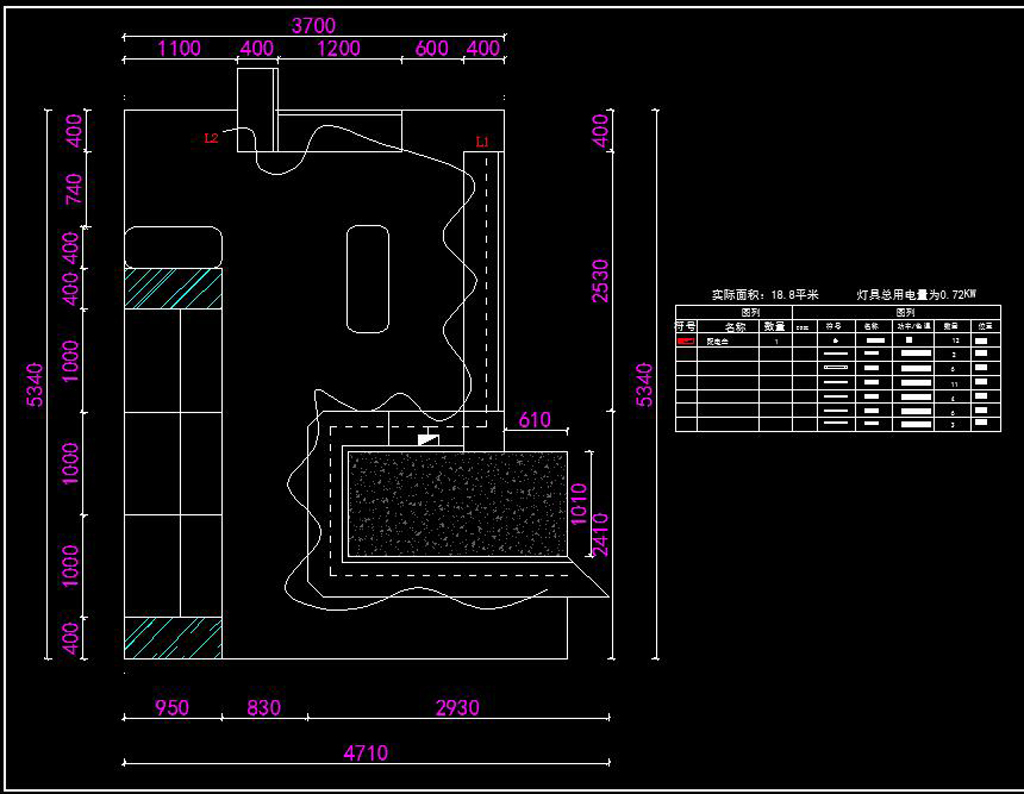Click the 740 vertical dimension text
The image size is (1024, 794).
tap(72, 188)
